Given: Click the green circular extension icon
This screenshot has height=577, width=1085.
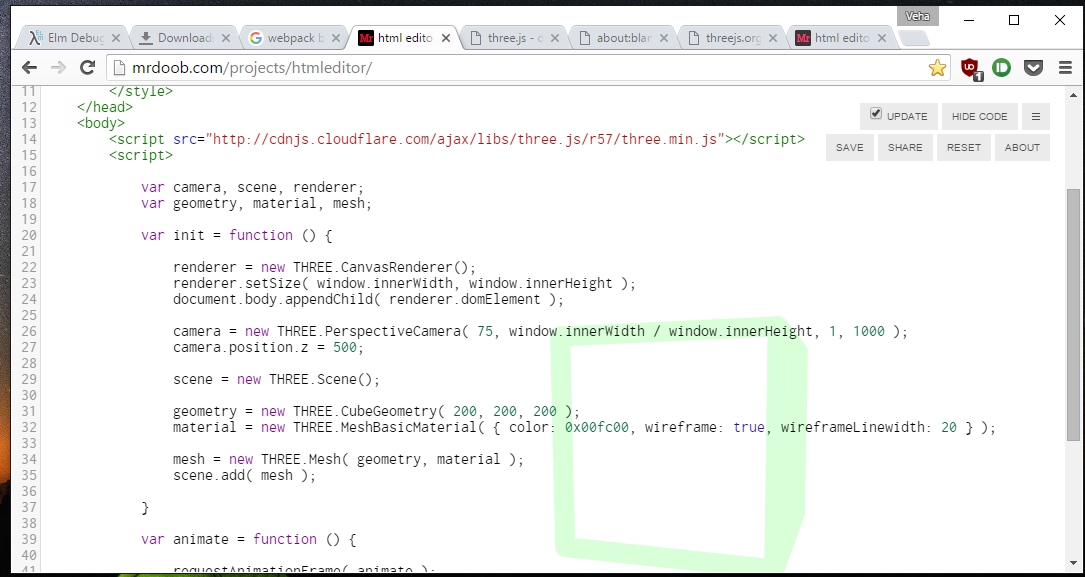Looking at the screenshot, I should (1001, 67).
